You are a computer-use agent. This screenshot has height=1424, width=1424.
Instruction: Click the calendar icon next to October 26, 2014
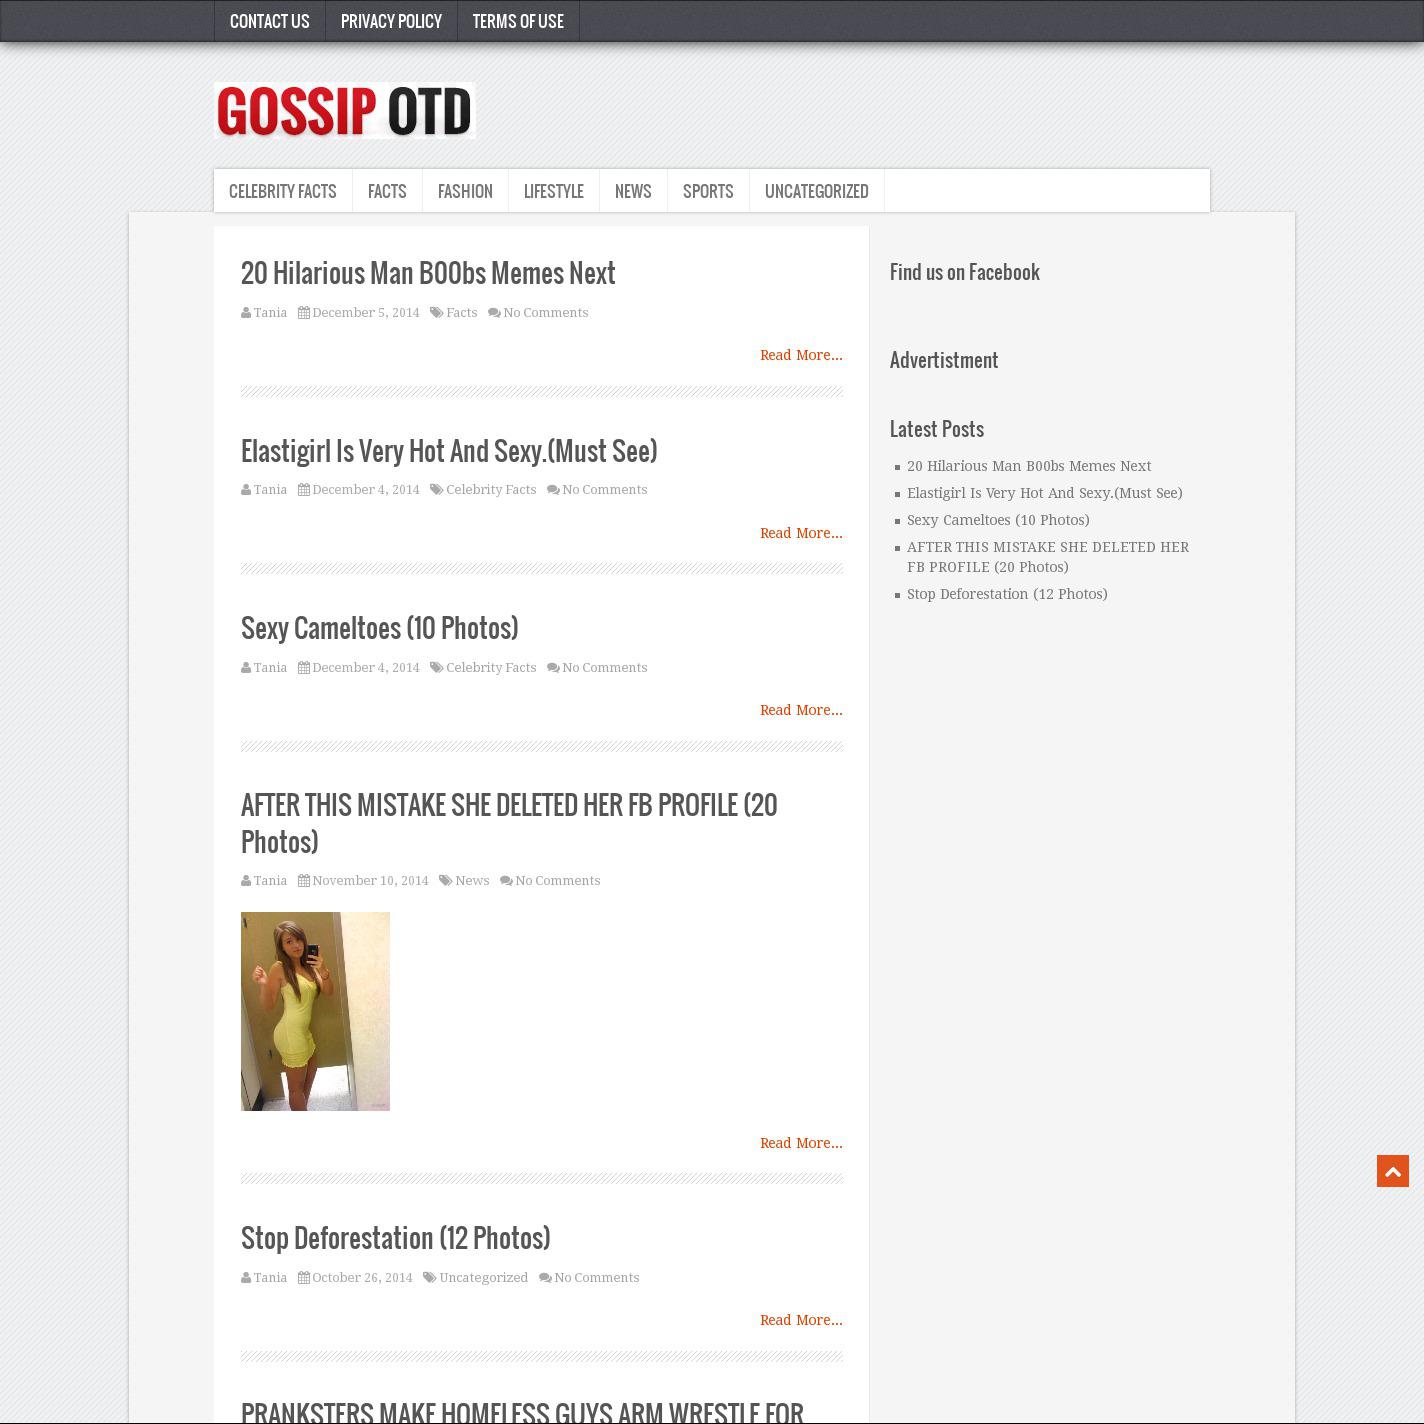304,1278
